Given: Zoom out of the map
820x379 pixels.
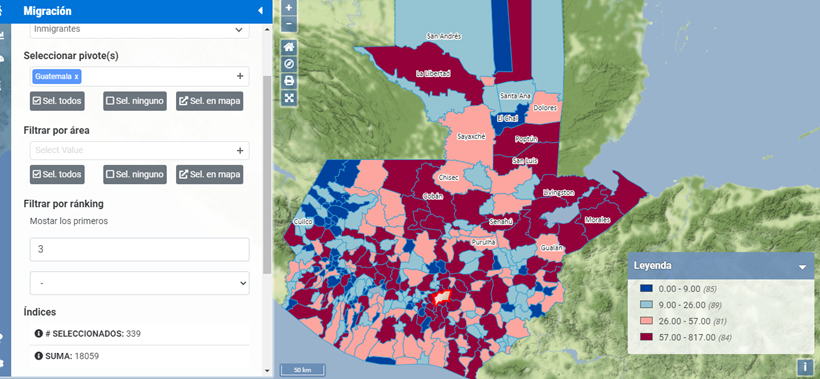Looking at the screenshot, I should click(x=289, y=24).
